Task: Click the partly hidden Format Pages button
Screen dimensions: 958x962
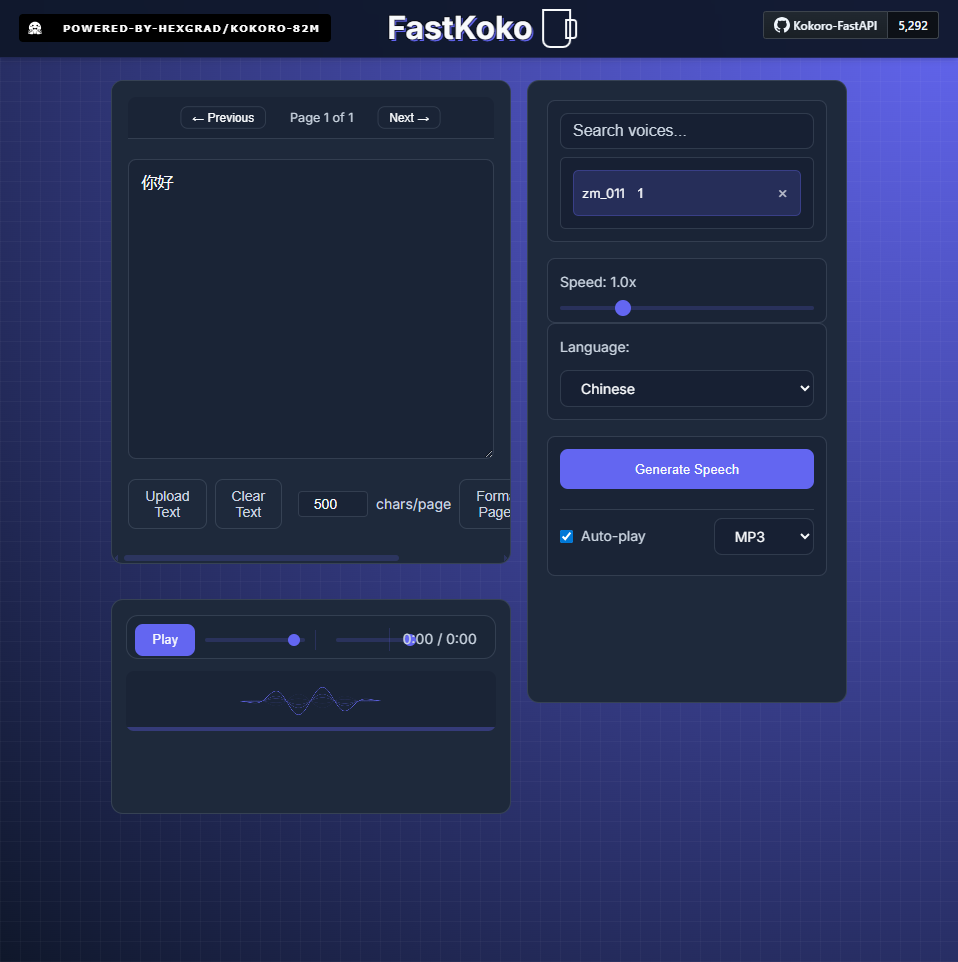Action: click(485, 504)
